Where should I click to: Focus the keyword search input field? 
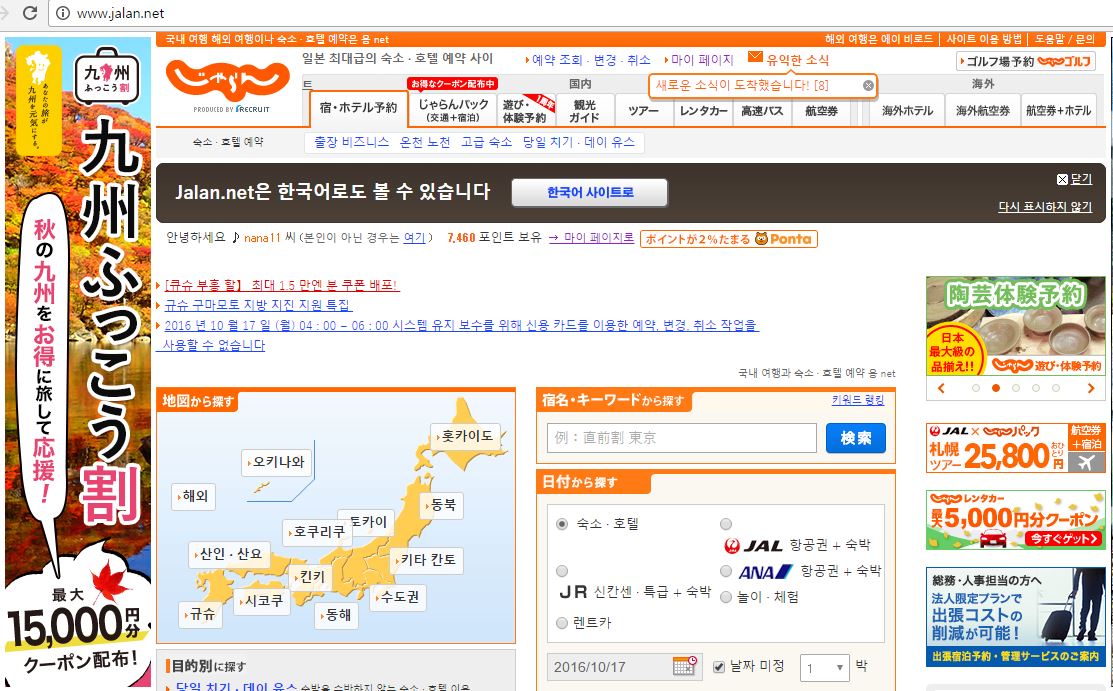click(x=681, y=438)
